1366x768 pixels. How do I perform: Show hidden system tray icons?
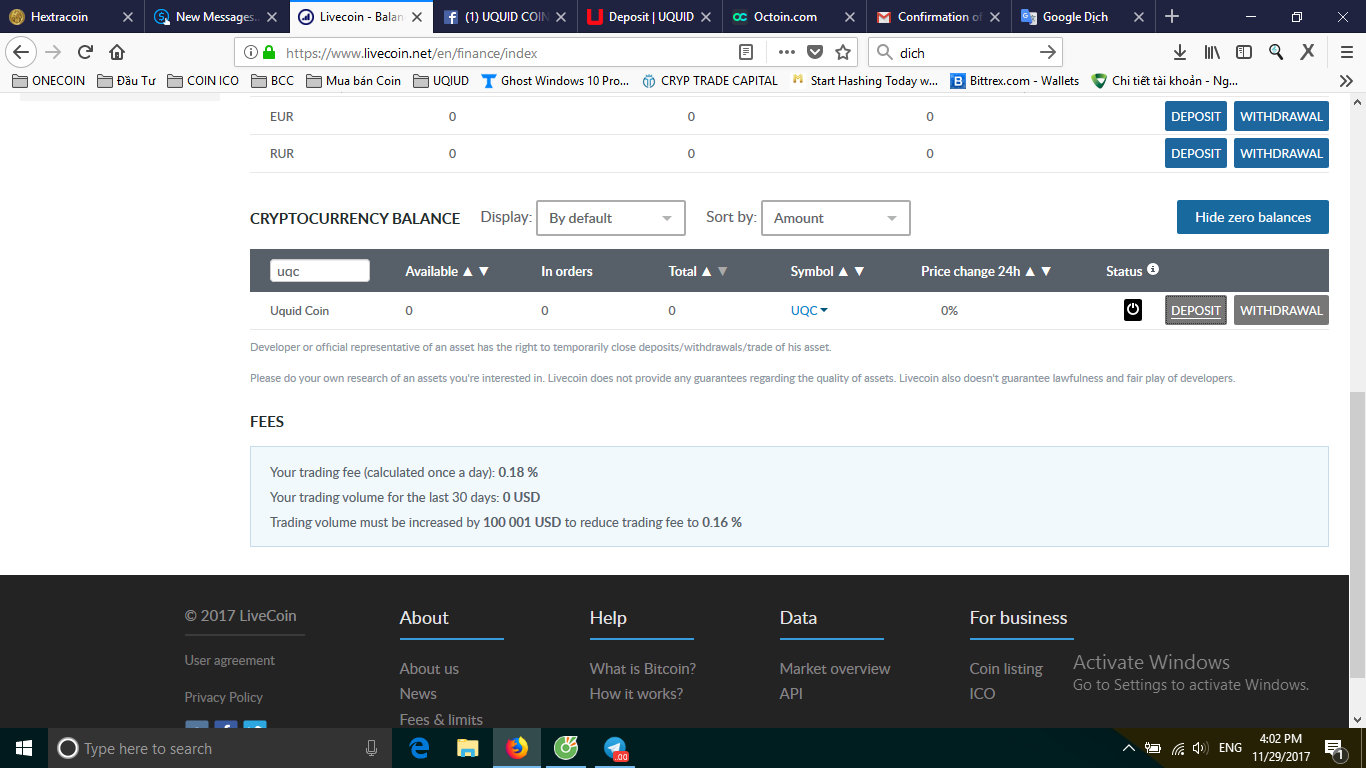[1129, 748]
